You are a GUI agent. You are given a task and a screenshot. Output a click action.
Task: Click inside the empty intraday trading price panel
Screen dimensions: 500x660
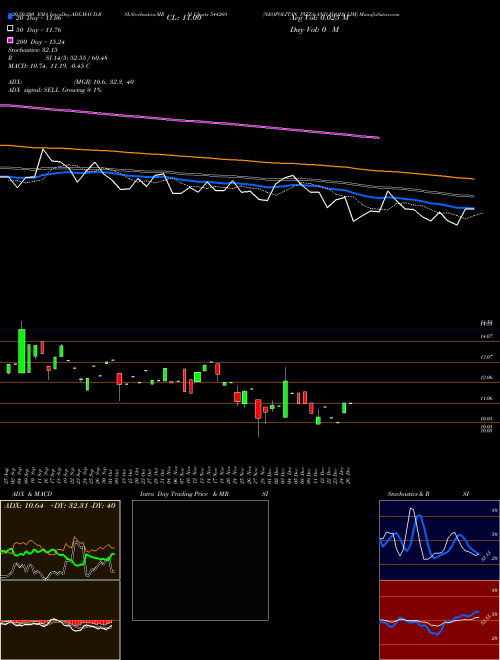pyautogui.click(x=200, y=560)
